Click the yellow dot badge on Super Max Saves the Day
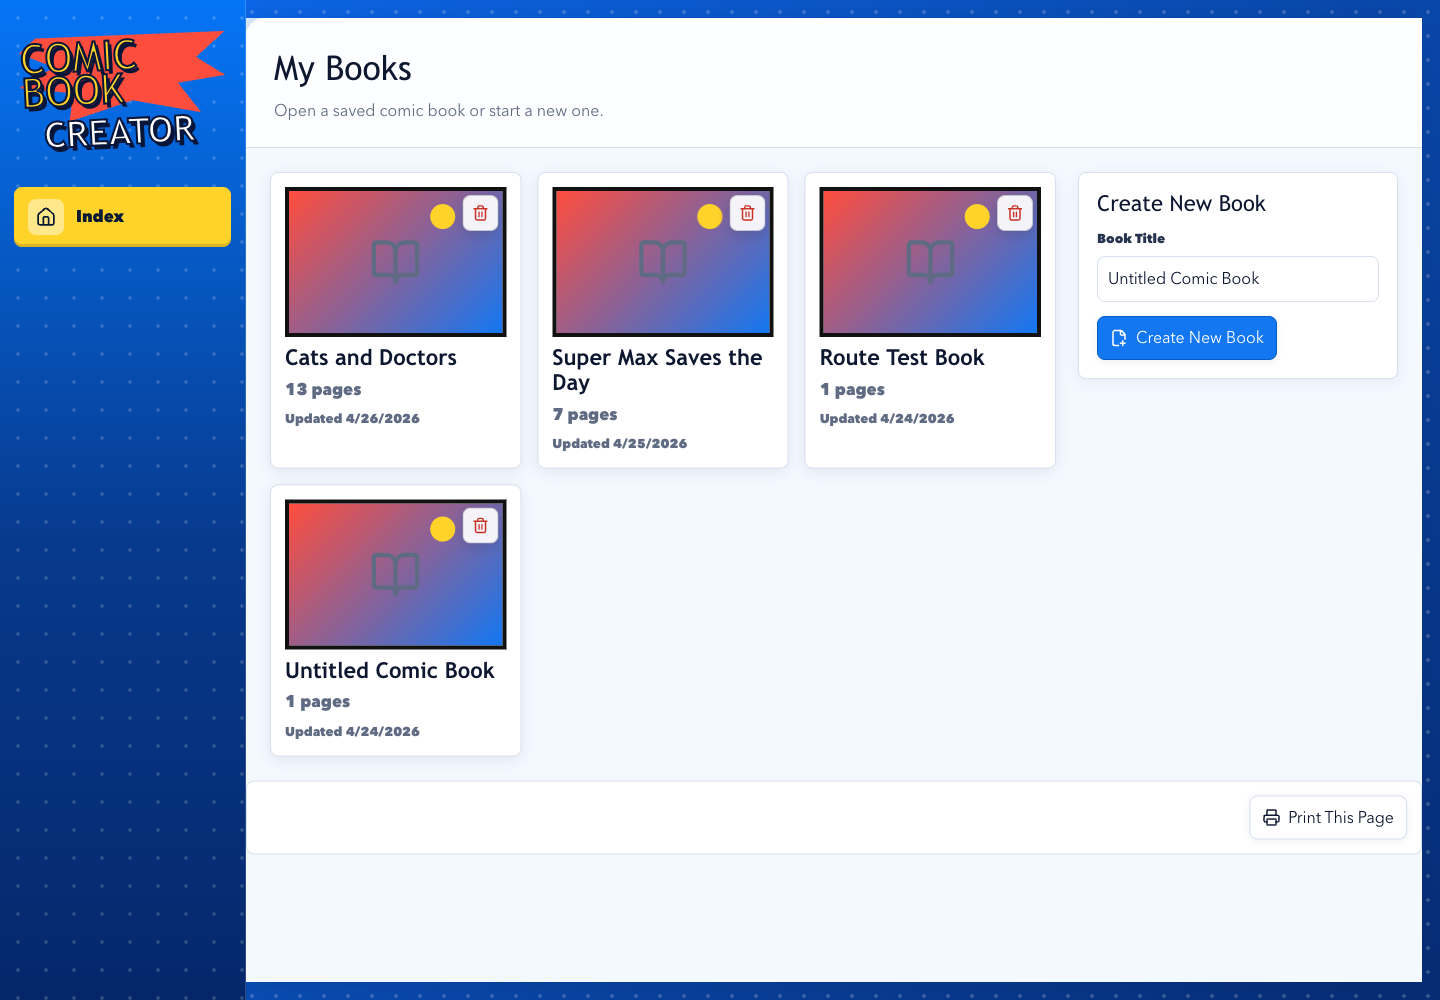1440x1000 pixels. [710, 216]
